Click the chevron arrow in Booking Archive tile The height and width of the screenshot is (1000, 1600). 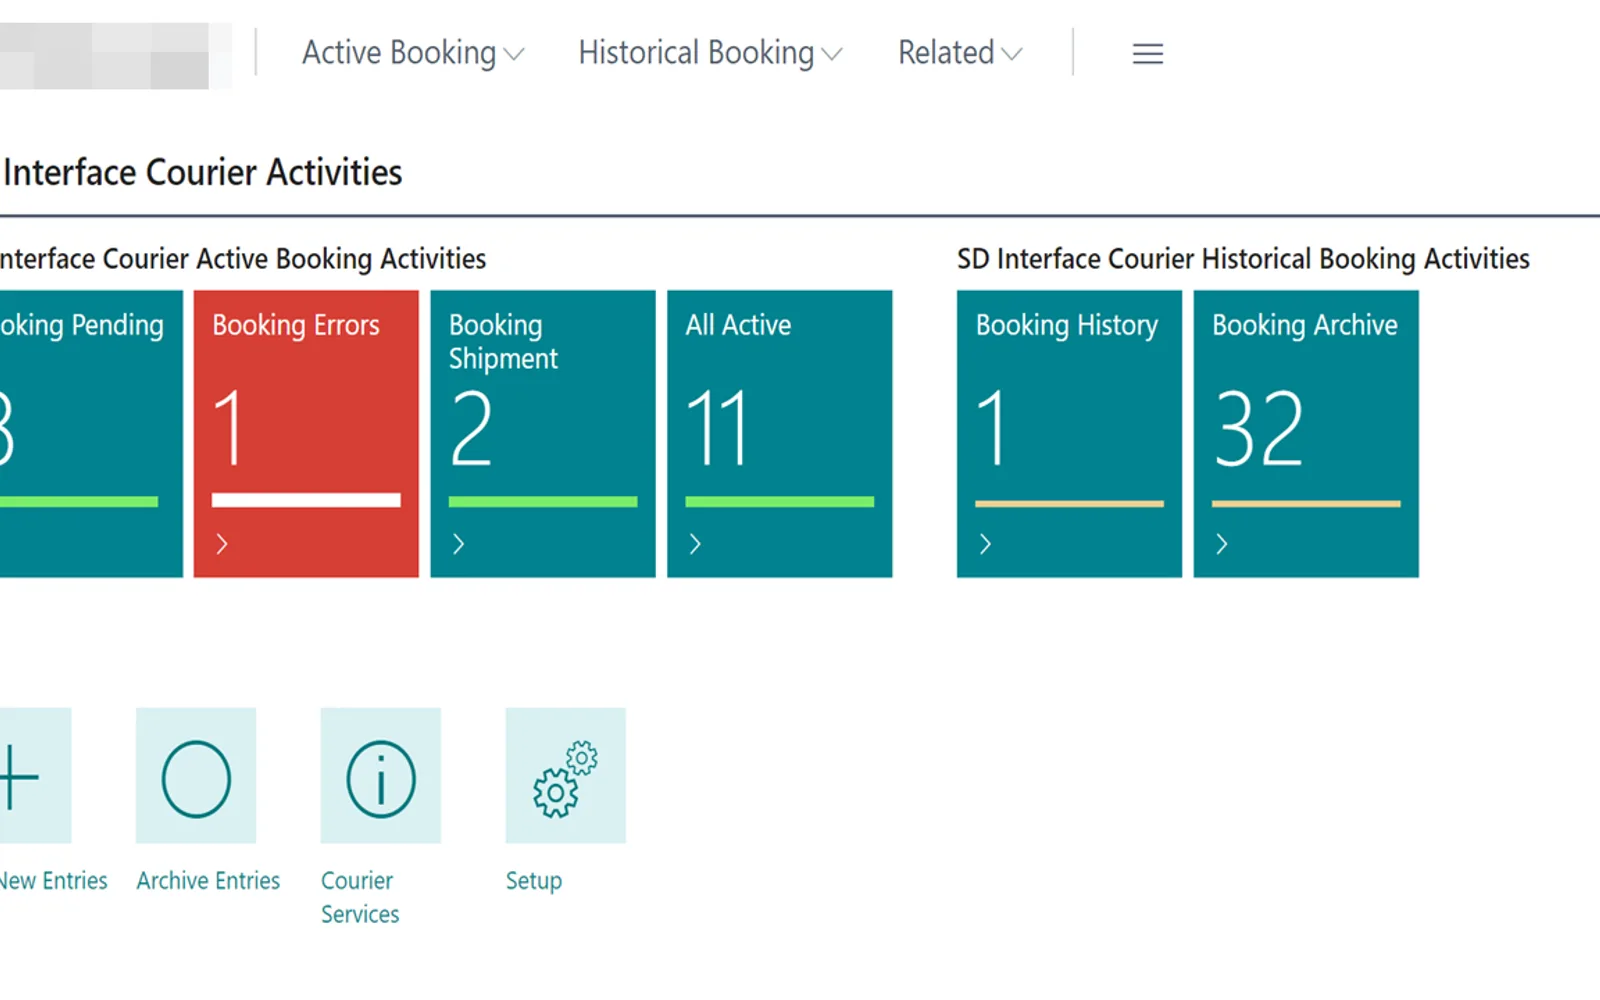[1221, 544]
